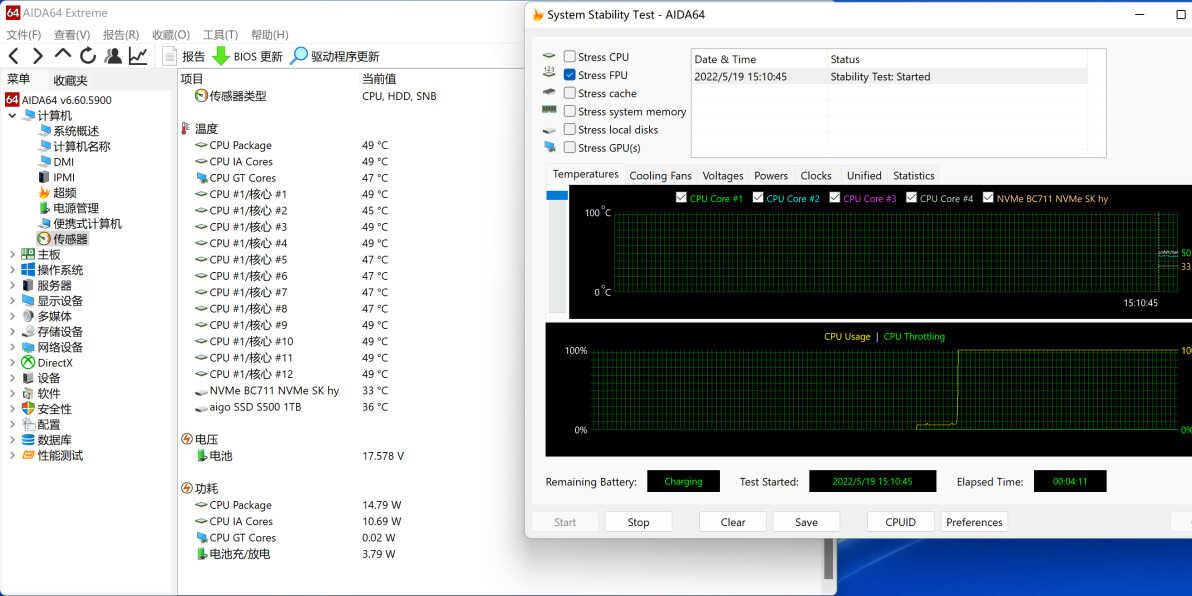The width and height of the screenshot is (1192, 596).
Task: Open the 电源管理 power management entry
Action: tap(76, 208)
